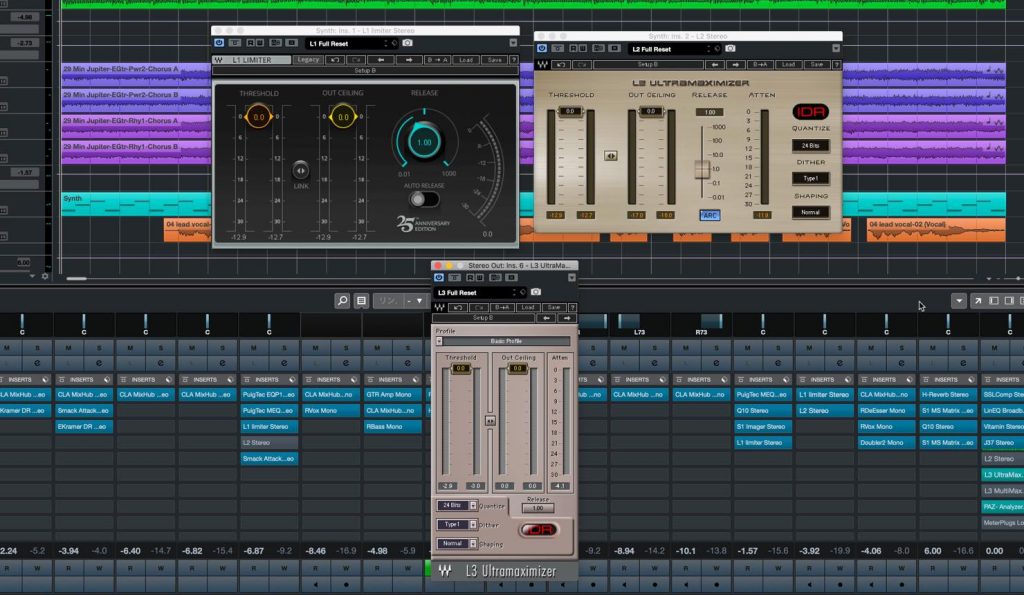The width and height of the screenshot is (1024, 595).
Task: Click the L3 IDR logo button
Action: coord(539,530)
